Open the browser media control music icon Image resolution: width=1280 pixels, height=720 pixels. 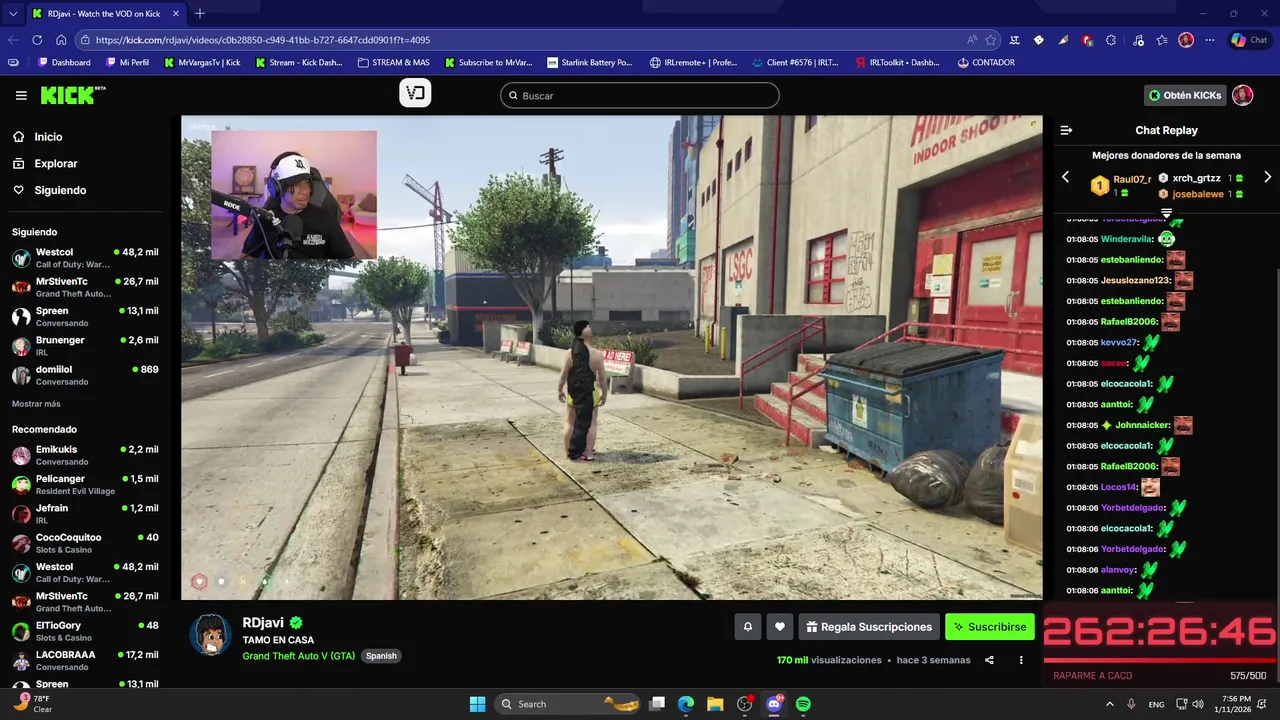click(1138, 40)
